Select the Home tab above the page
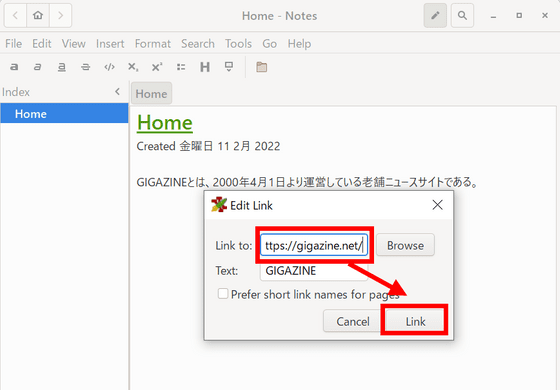Screen dimensions: 560x390 point(151,94)
